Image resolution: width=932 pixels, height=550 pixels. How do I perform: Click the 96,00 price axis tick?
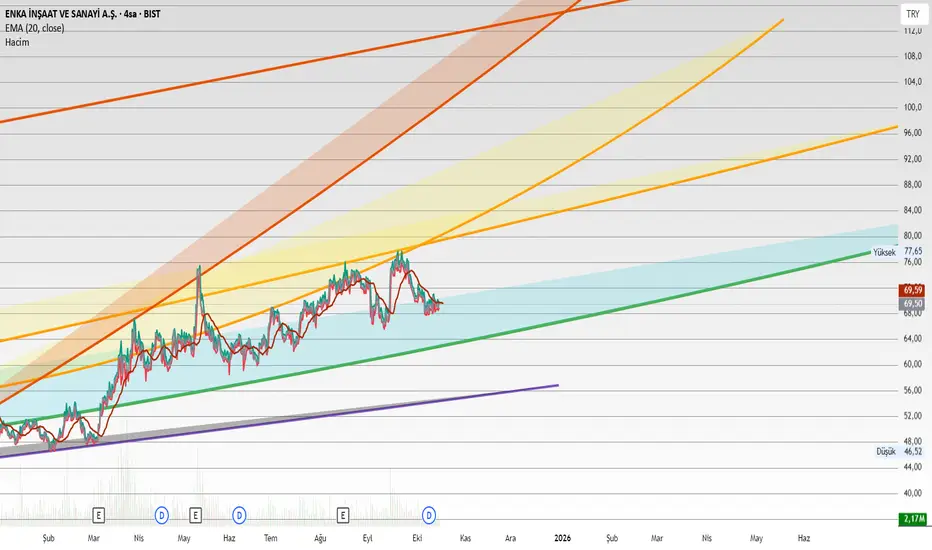(x=913, y=133)
